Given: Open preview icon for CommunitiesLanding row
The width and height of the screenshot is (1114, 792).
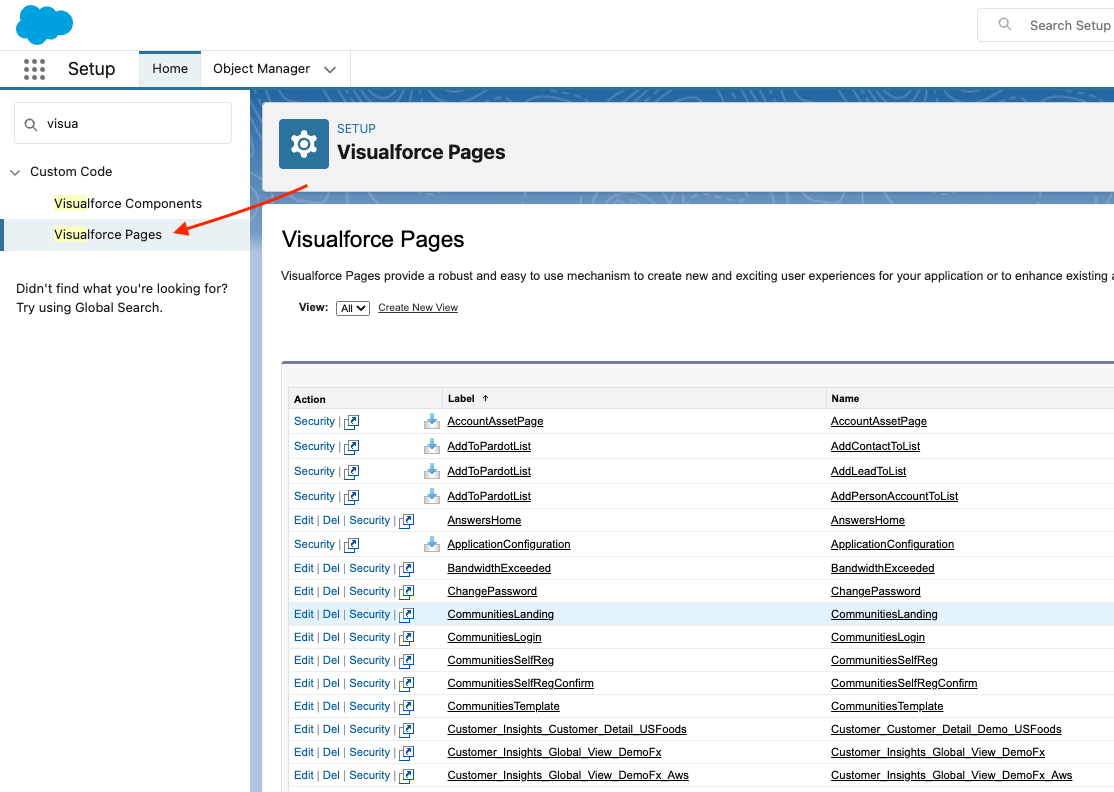Looking at the screenshot, I should [406, 615].
